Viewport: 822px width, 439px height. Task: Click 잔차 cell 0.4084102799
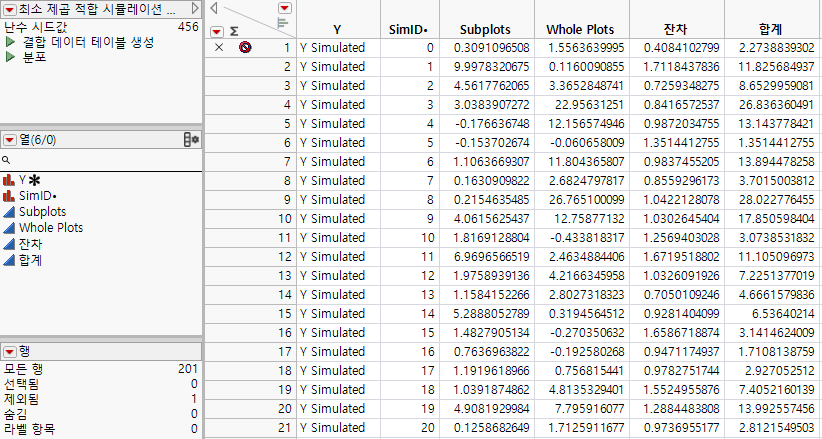682,48
